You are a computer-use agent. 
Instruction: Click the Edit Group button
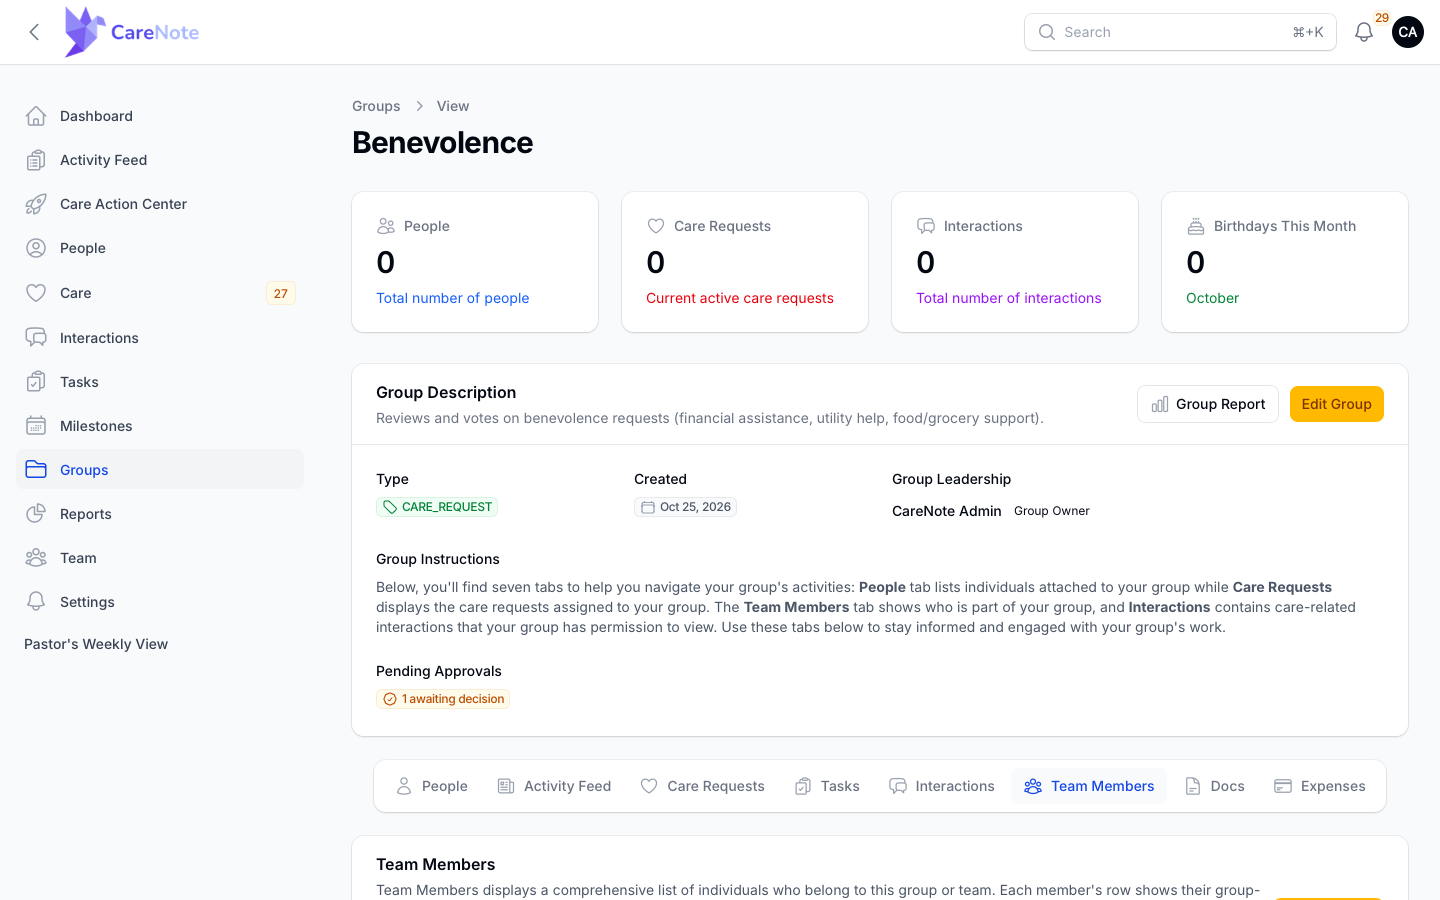1337,404
